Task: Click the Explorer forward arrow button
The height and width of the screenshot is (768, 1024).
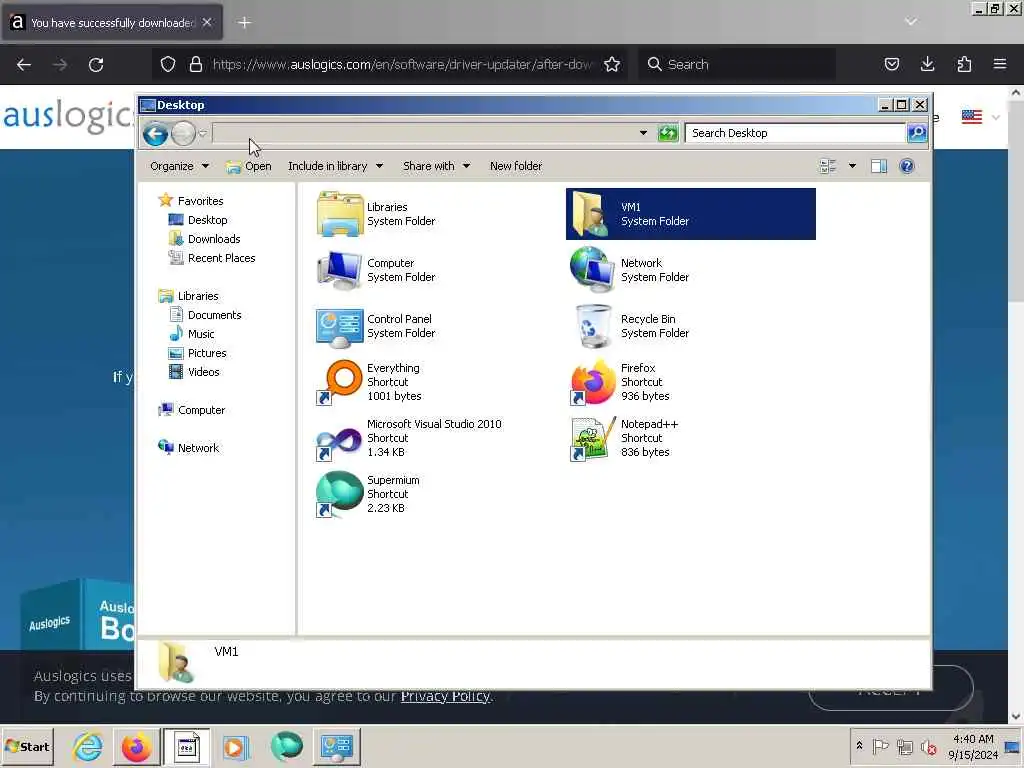Action: tap(184, 134)
